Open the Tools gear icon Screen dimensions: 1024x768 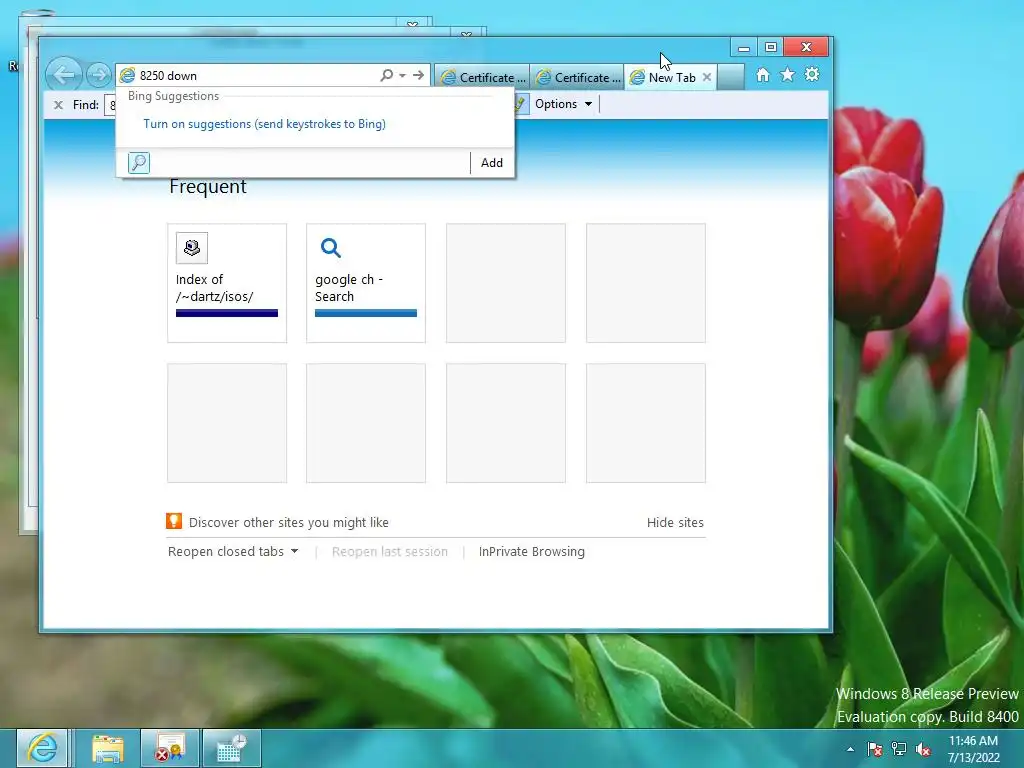coord(812,74)
